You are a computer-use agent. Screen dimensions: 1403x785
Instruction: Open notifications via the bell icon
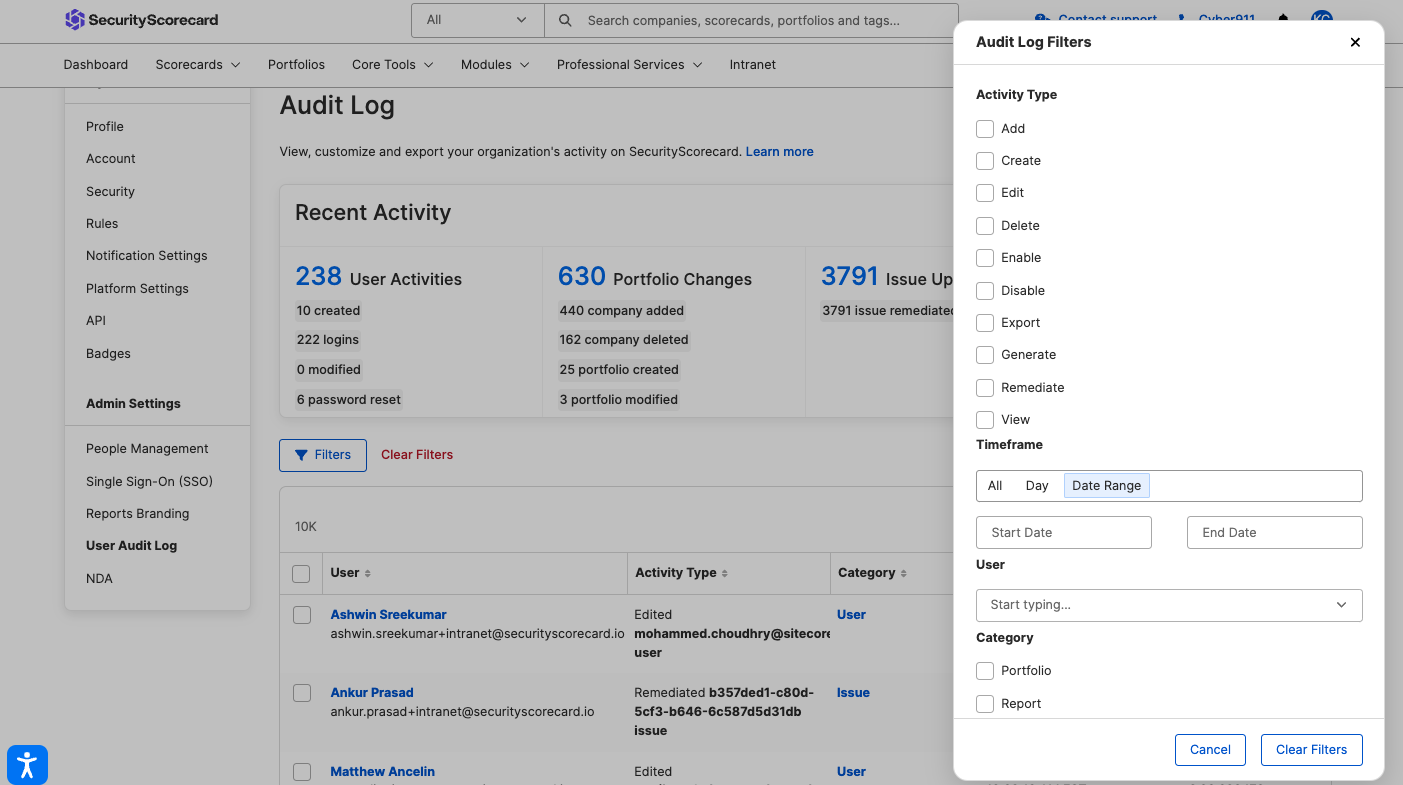[x=1282, y=18]
